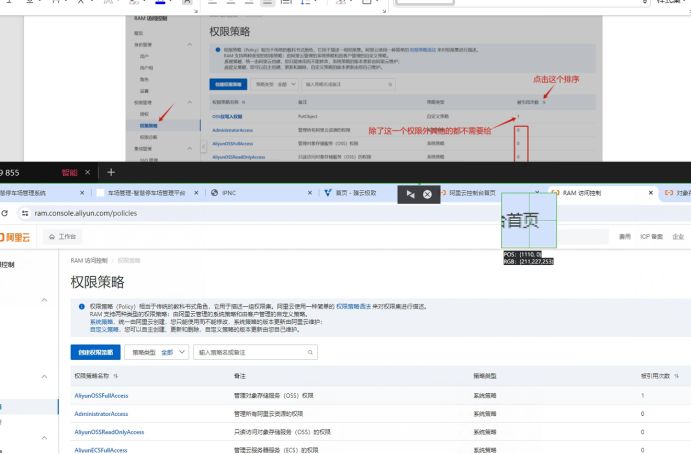Sort by 被引用次数 column sort icon
Viewport: 691px width, 454px height.
coord(676,376)
